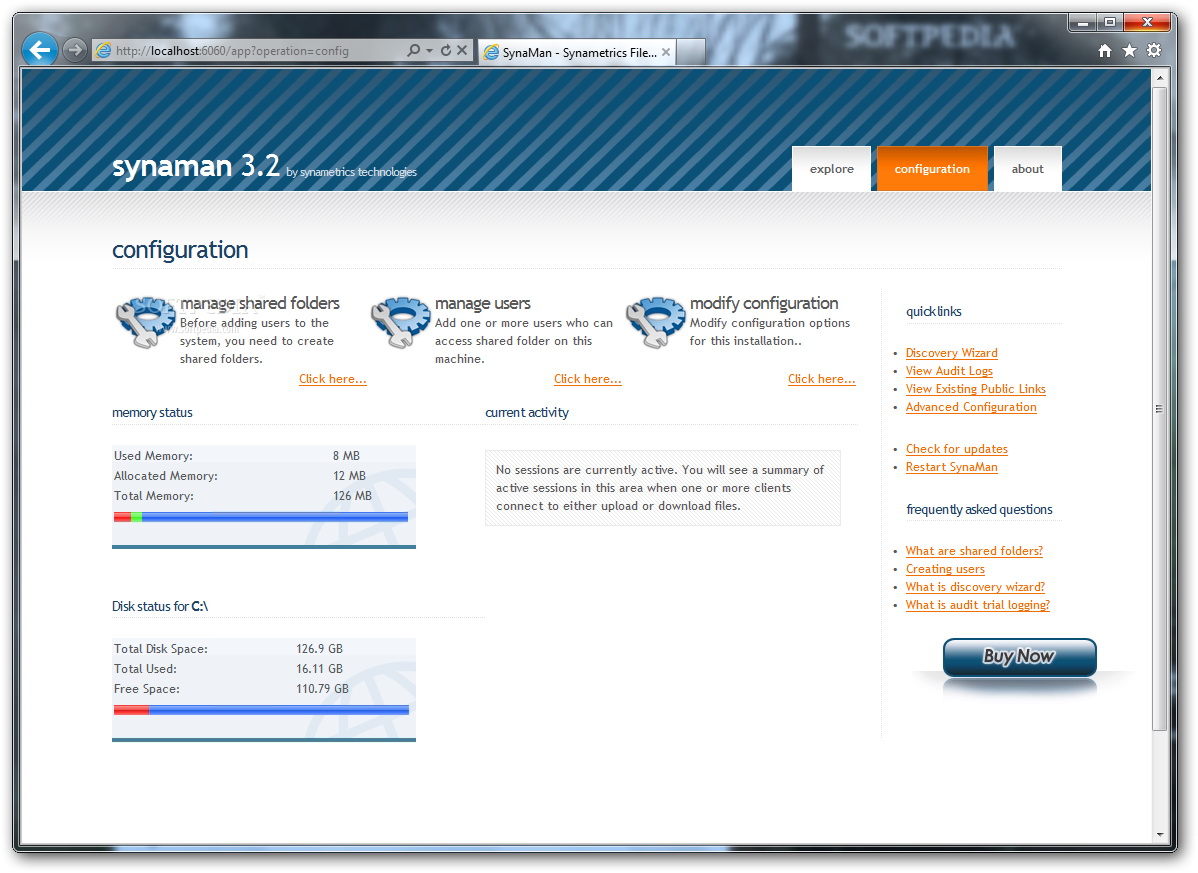Open the address bar dropdown arrow
The width and height of the screenshot is (1198, 873).
pyautogui.click(x=429, y=50)
